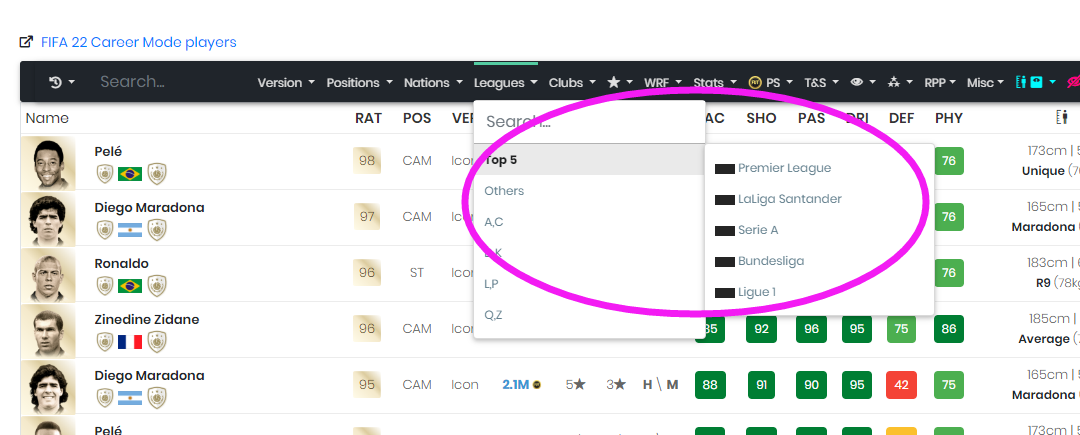Click Argentina flag in Maradona 95 row
Screen dimensions: 1080x435
click(129, 397)
